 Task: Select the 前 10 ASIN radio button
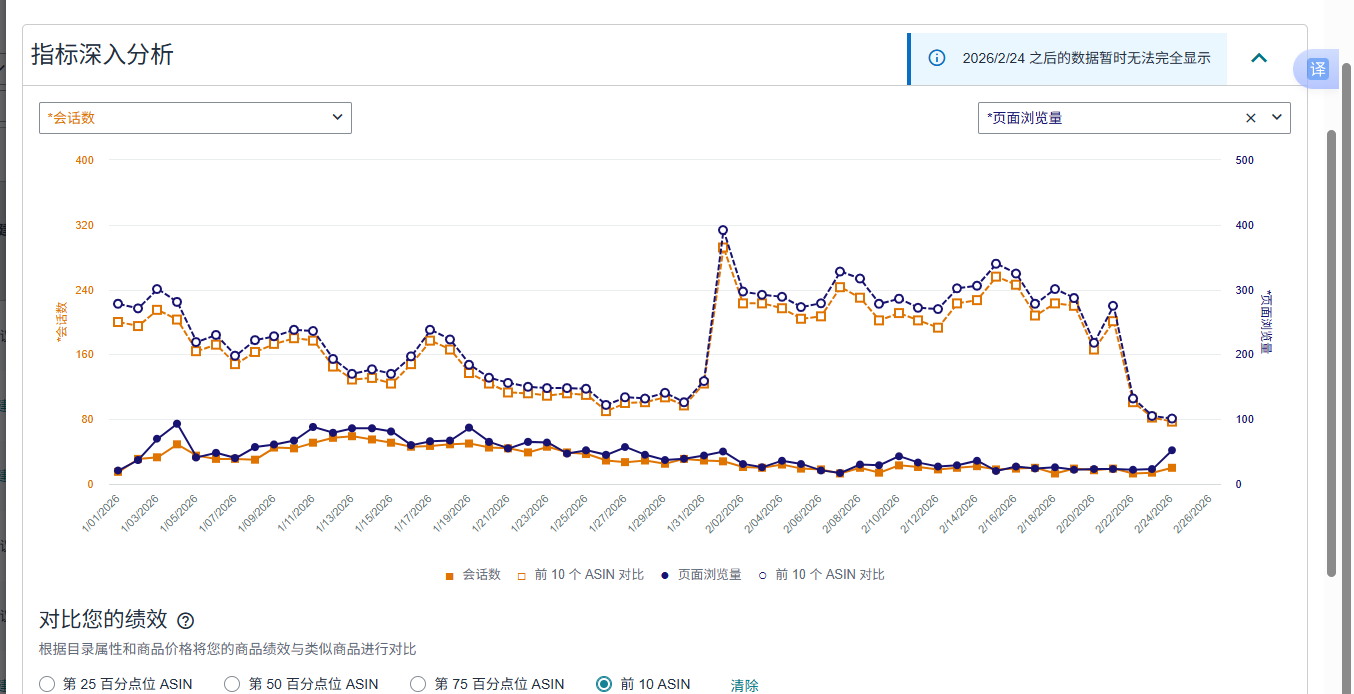pyautogui.click(x=604, y=684)
